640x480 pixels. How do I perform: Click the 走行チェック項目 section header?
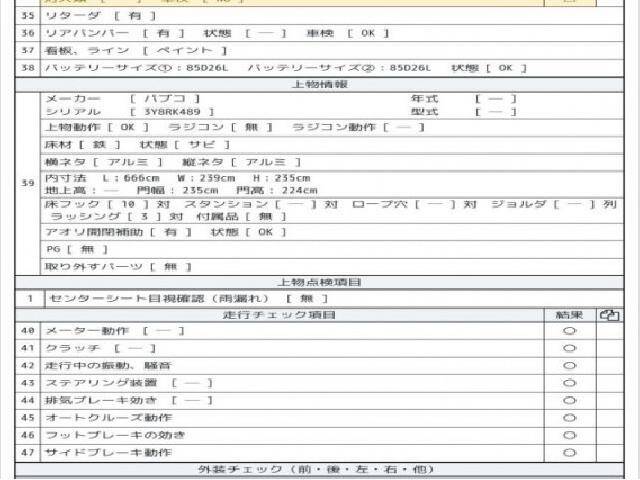point(279,315)
